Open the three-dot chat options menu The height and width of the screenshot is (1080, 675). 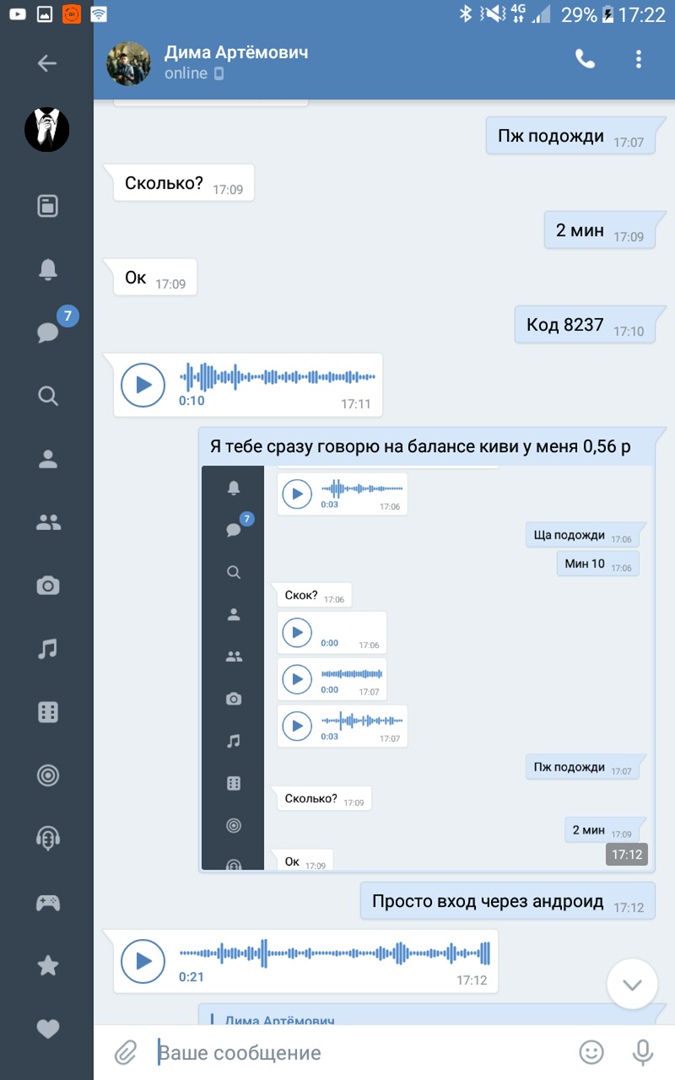[x=639, y=59]
